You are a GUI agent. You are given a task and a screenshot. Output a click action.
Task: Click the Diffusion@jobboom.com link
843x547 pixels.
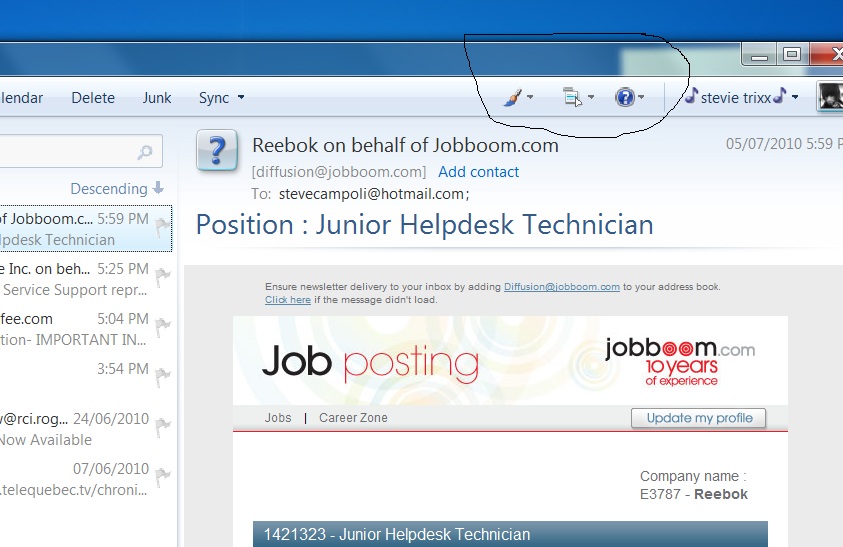click(x=561, y=287)
